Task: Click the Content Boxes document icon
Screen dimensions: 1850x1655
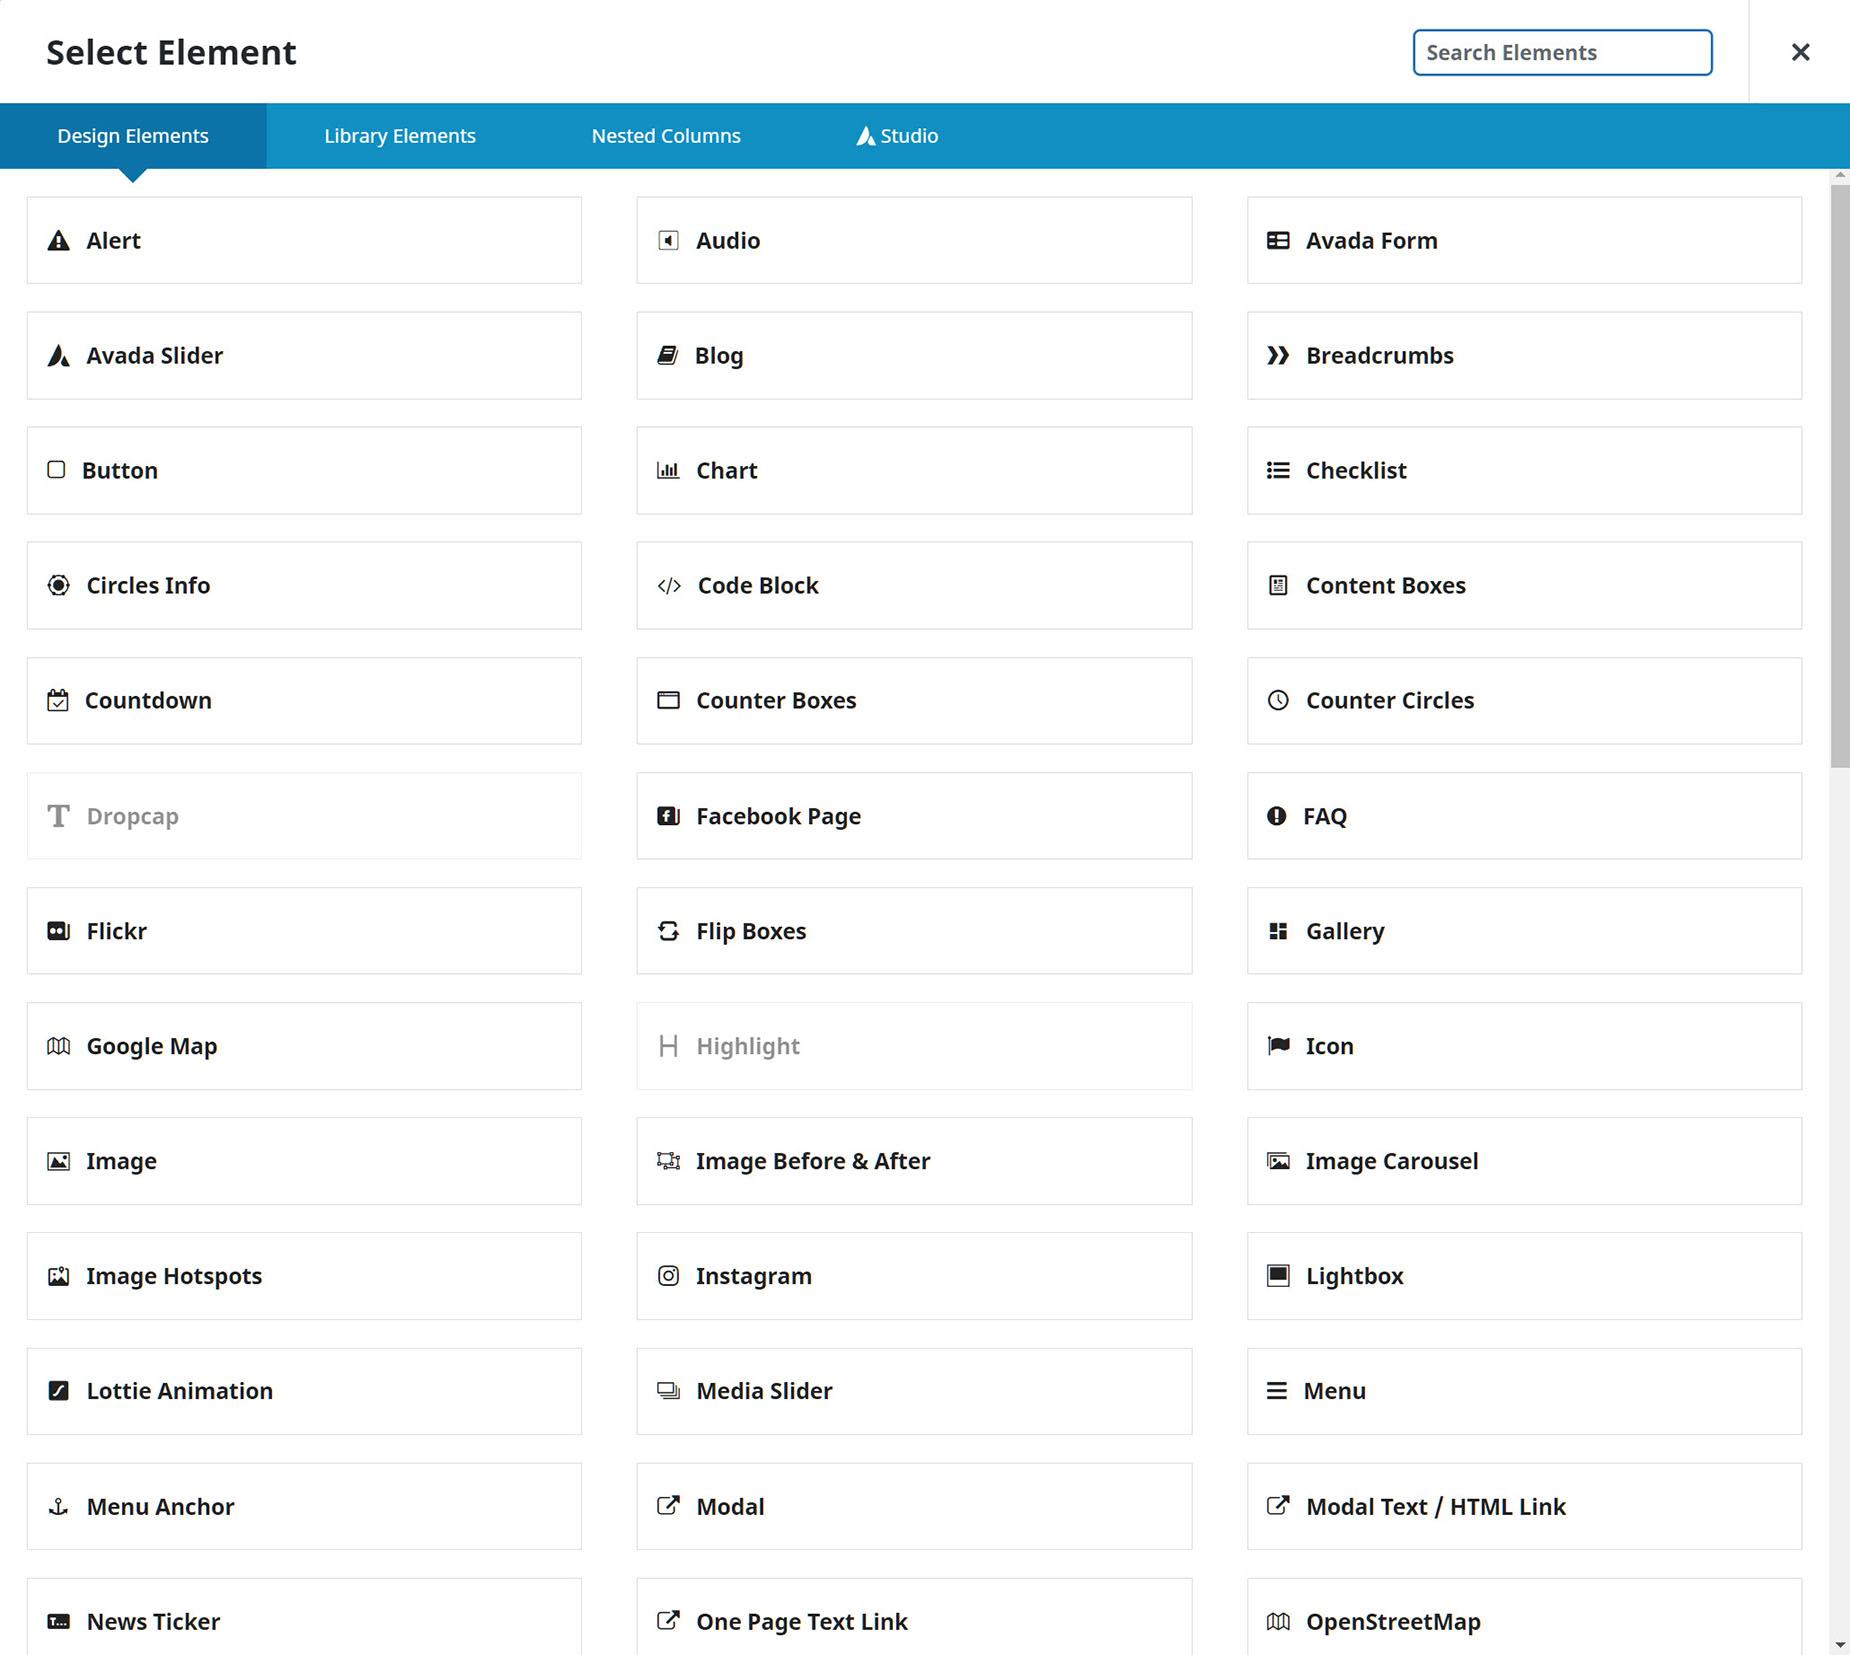Action: 1278,586
